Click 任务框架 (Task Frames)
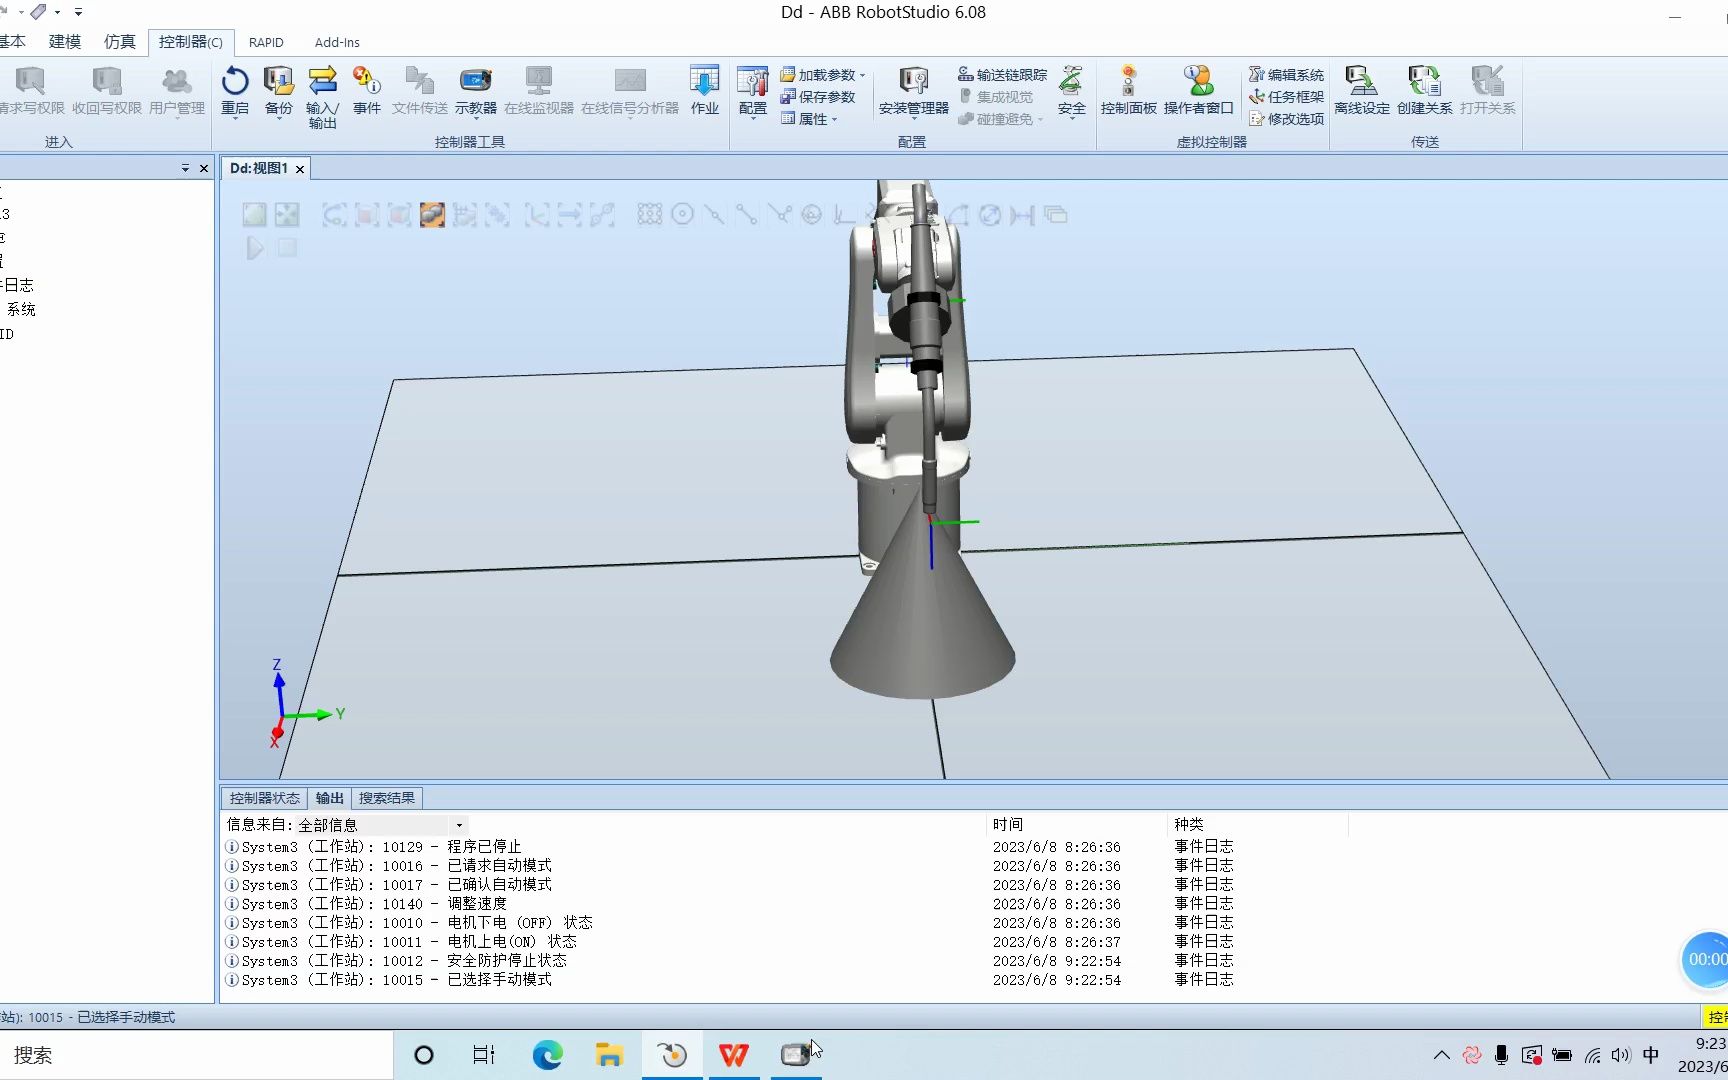Image resolution: width=1728 pixels, height=1080 pixels. point(1286,97)
